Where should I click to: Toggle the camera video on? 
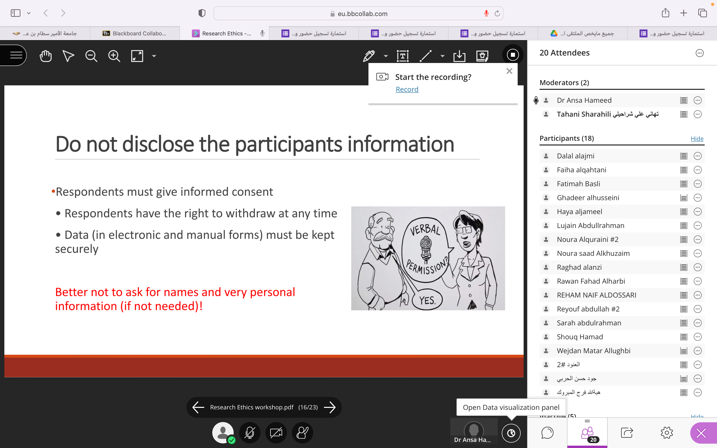[x=276, y=433]
